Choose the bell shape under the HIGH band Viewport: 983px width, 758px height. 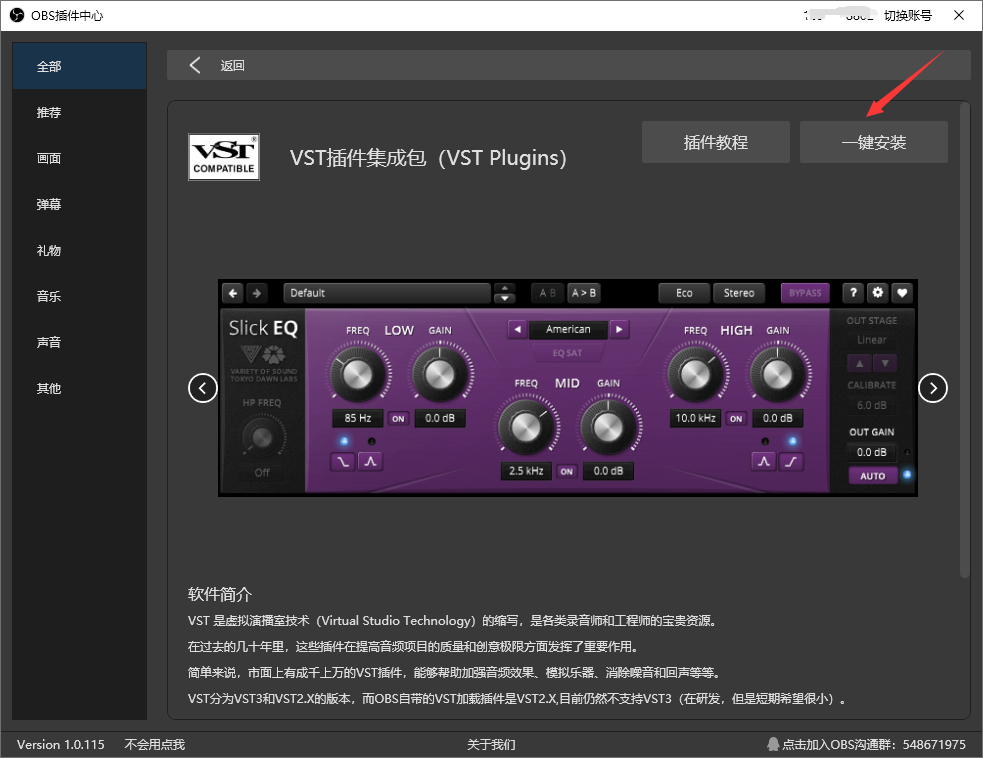point(764,462)
